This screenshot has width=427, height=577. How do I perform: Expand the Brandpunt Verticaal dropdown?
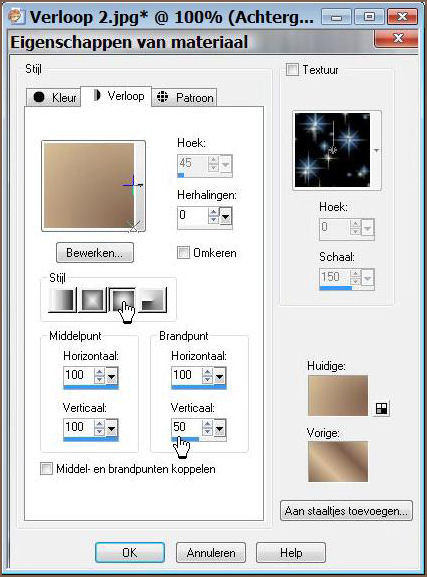click(219, 428)
